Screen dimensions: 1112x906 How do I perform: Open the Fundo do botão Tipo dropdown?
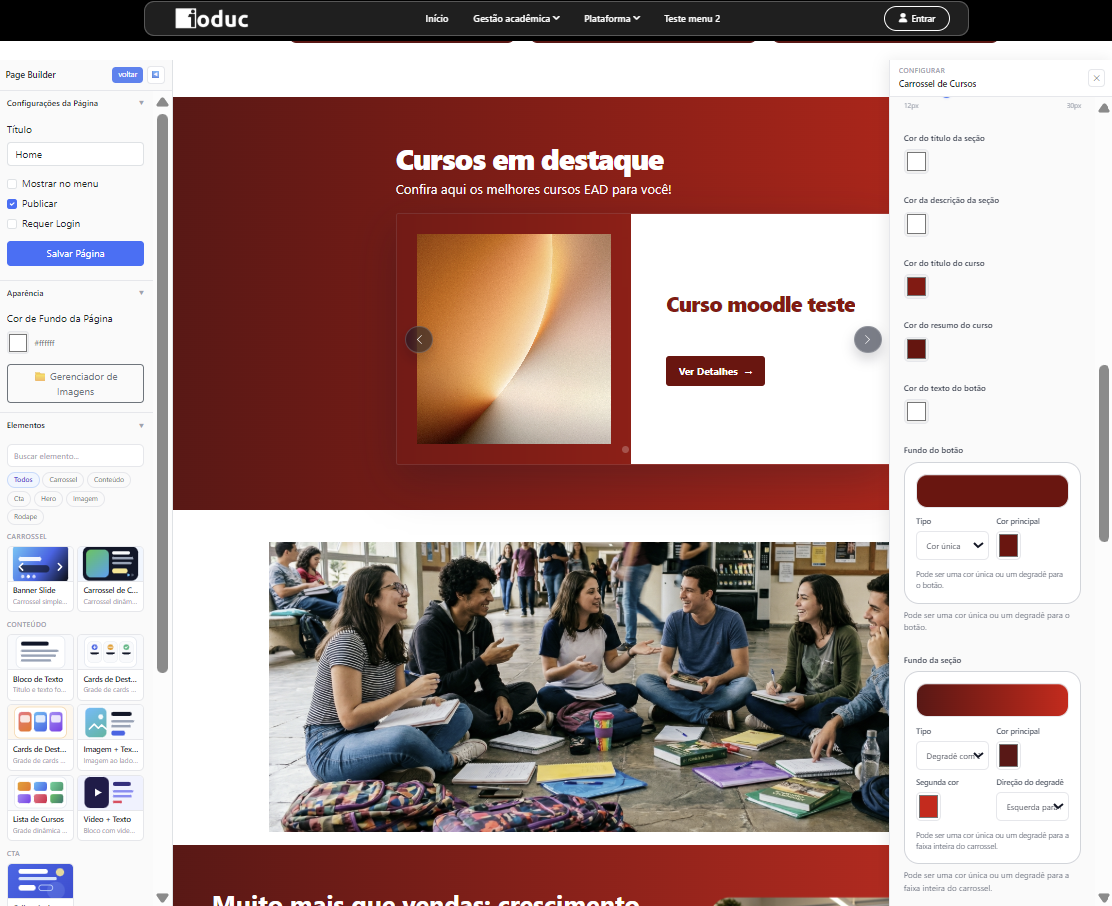(x=951, y=545)
